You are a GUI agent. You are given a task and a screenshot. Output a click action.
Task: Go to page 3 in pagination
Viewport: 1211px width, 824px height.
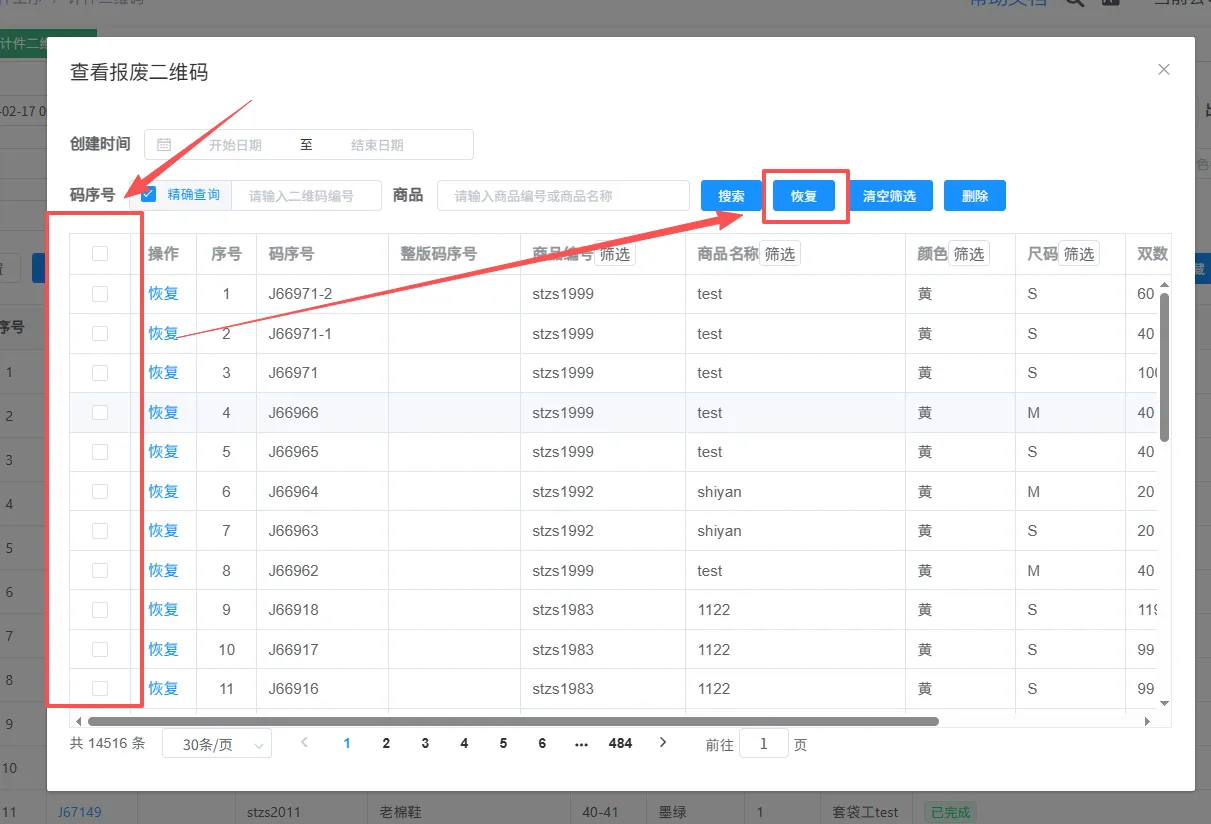425,744
